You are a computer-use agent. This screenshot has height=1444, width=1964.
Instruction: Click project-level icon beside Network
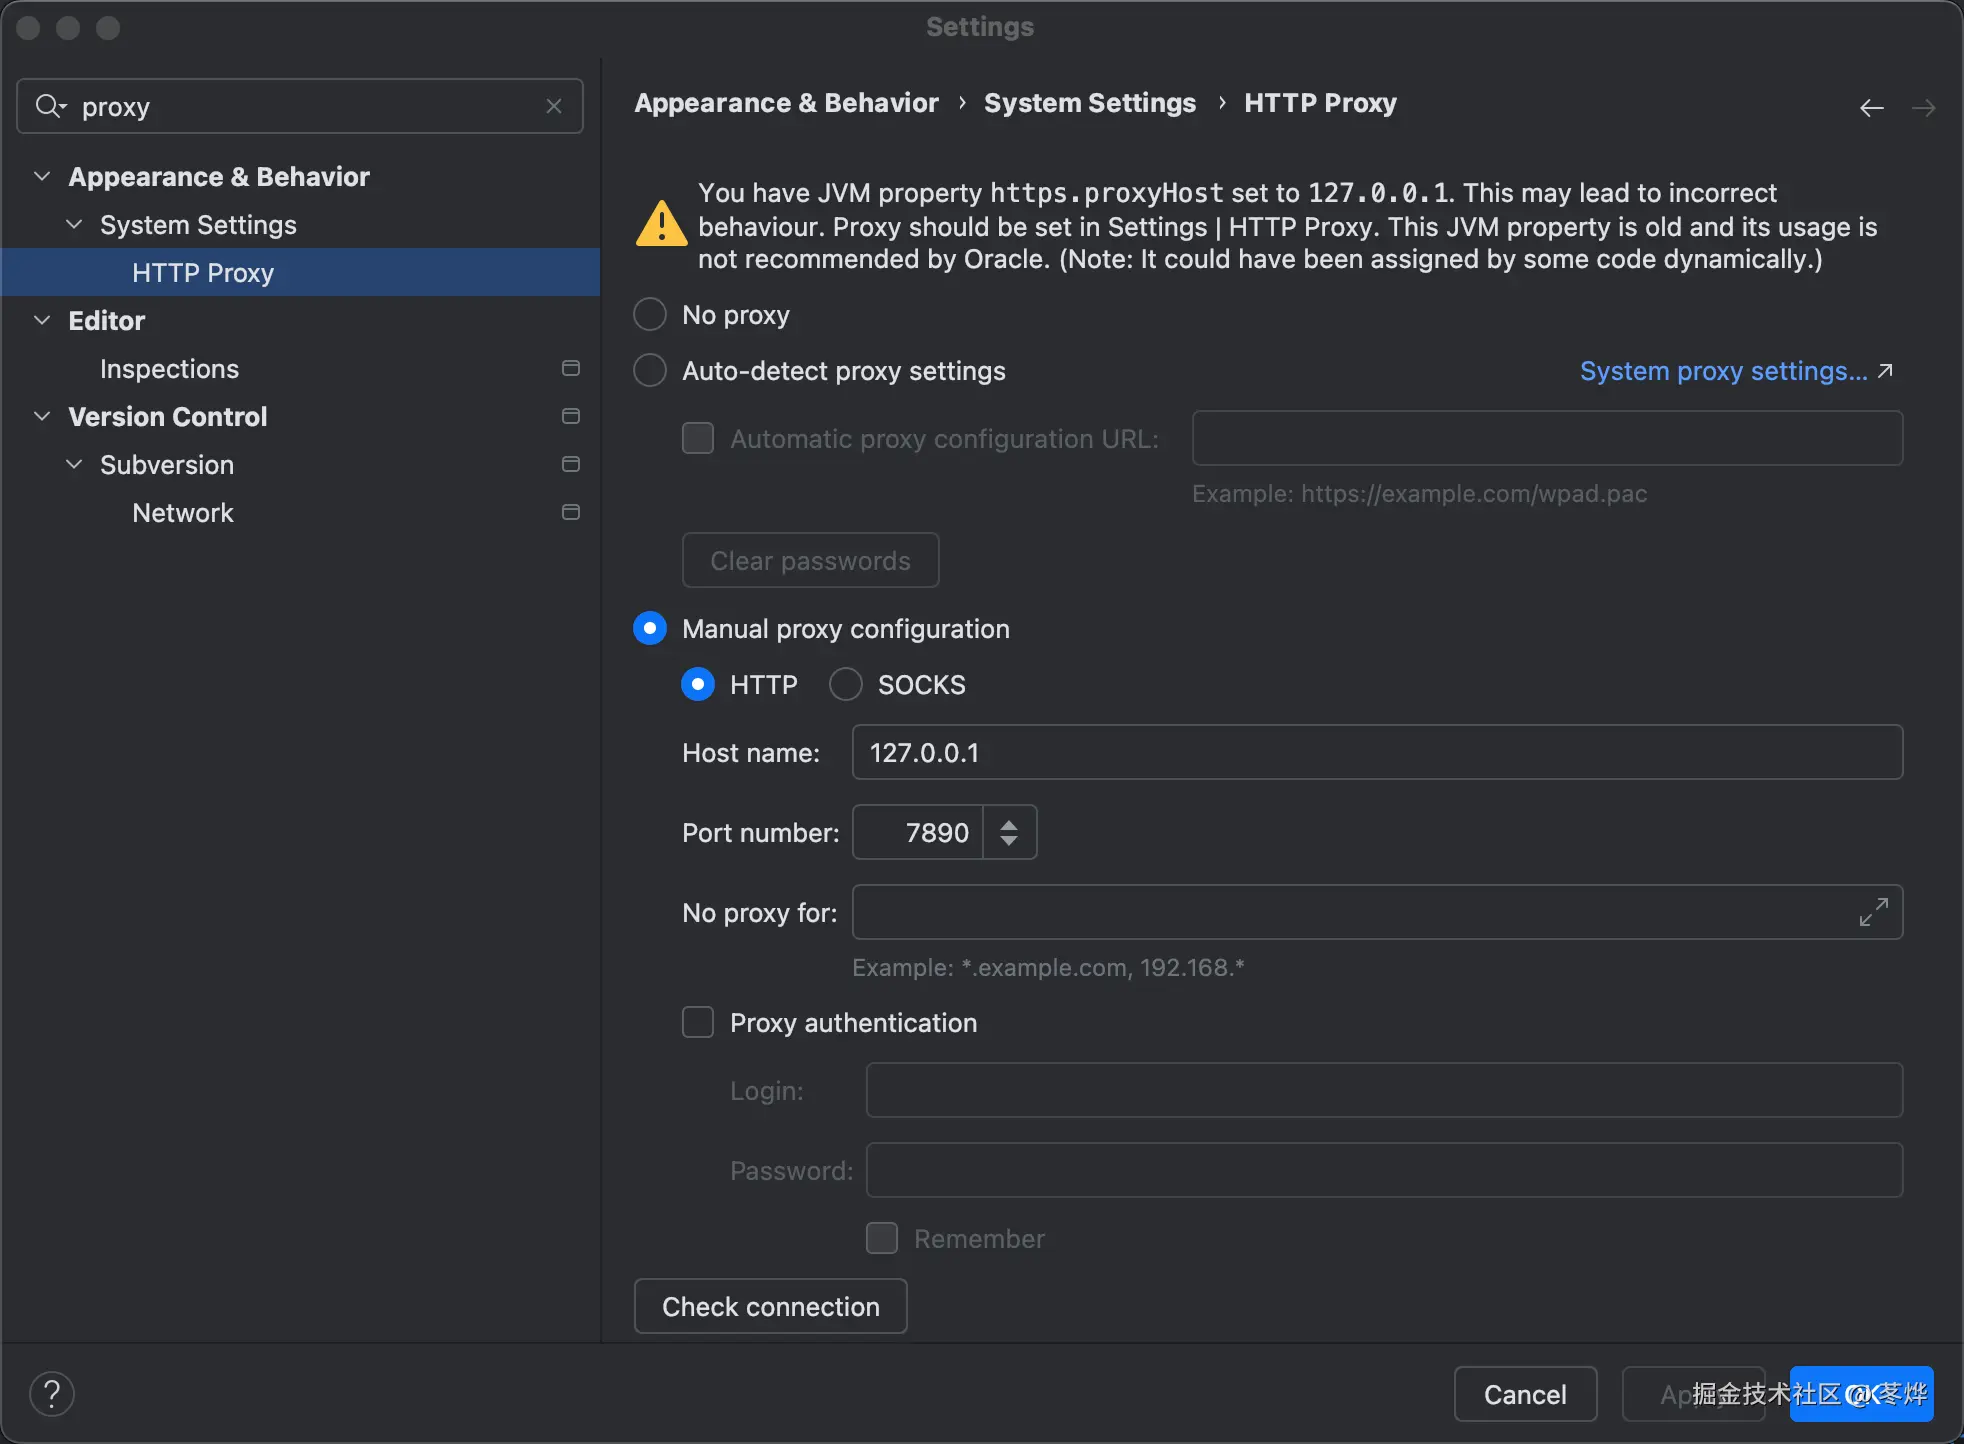(571, 513)
